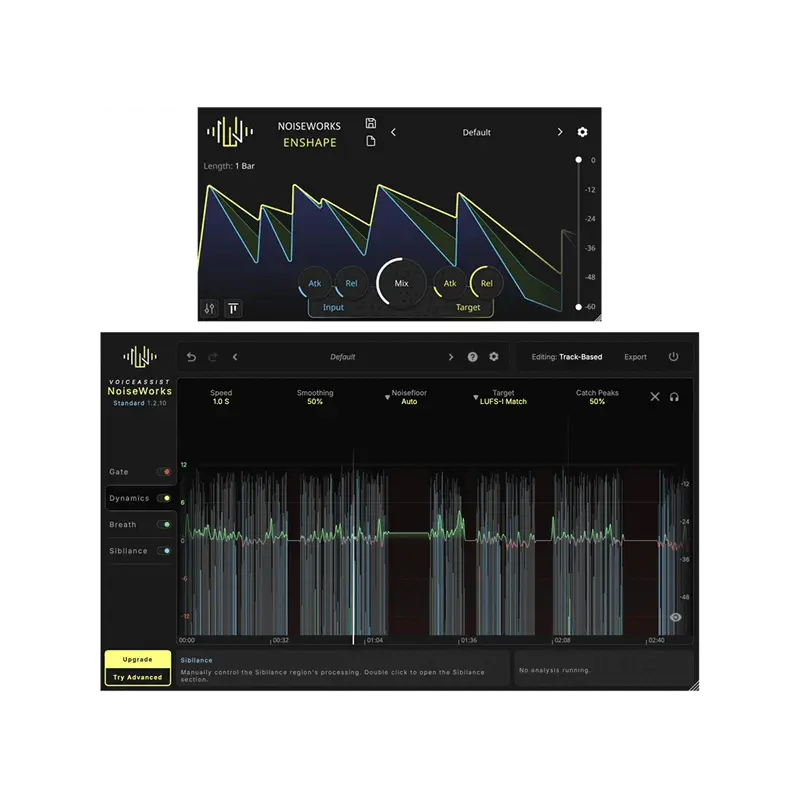The image size is (800, 800).
Task: Toggle the waveform eye visibility icon
Action: (x=676, y=617)
